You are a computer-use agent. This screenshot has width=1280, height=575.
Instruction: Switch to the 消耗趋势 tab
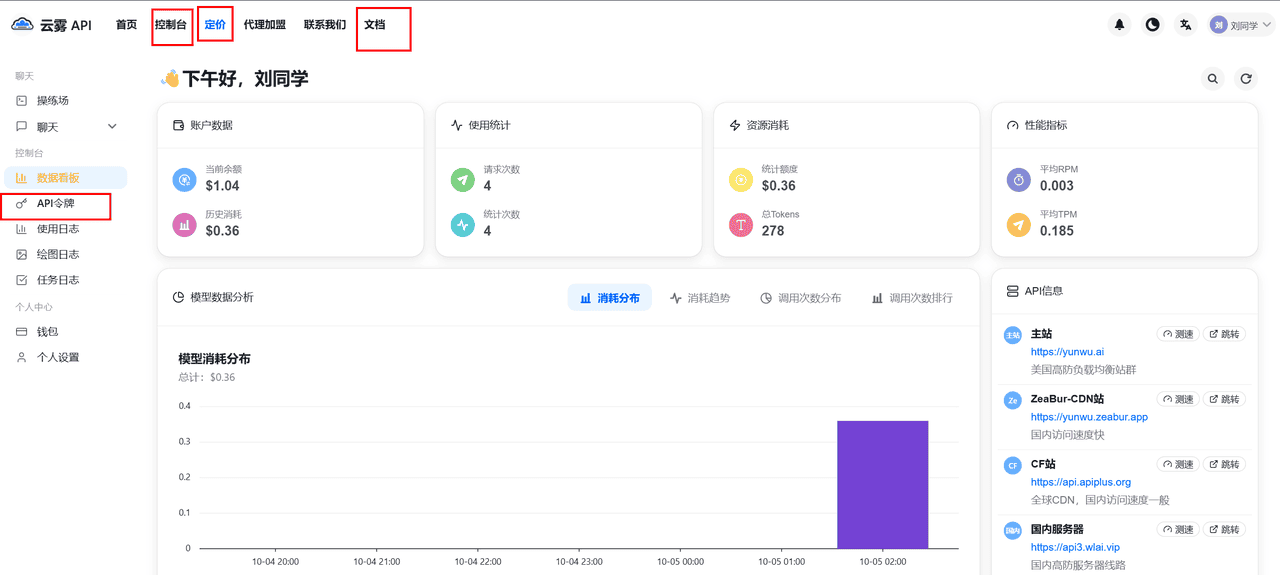[700, 298]
